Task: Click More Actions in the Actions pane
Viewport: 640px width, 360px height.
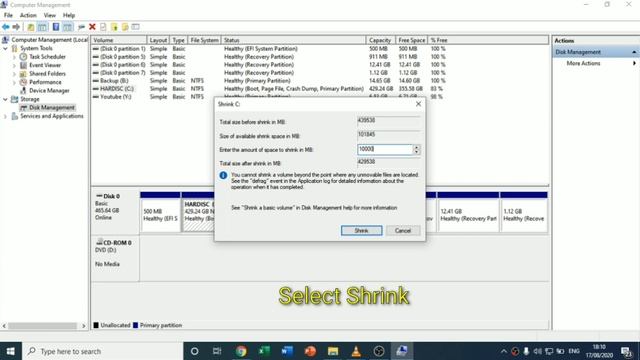Action: 583,63
